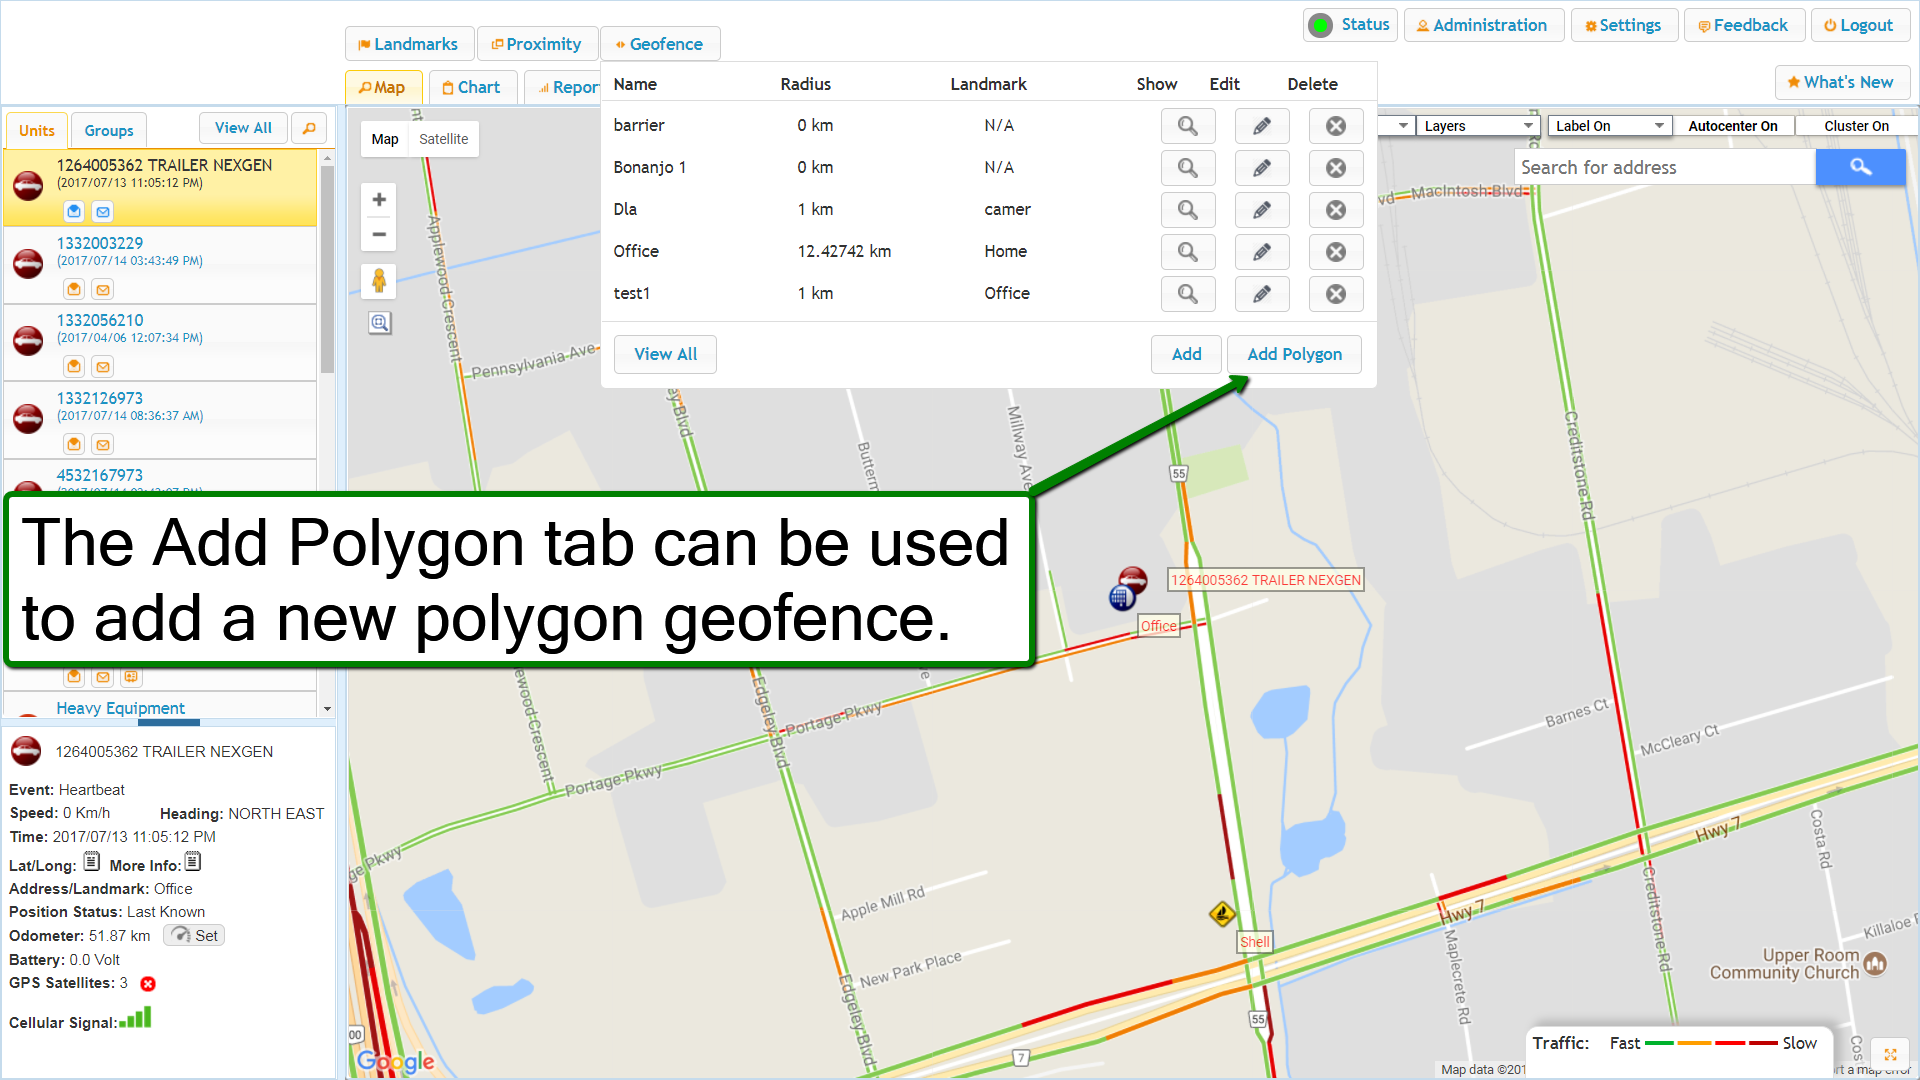Open the Label On dropdown

click(1608, 126)
